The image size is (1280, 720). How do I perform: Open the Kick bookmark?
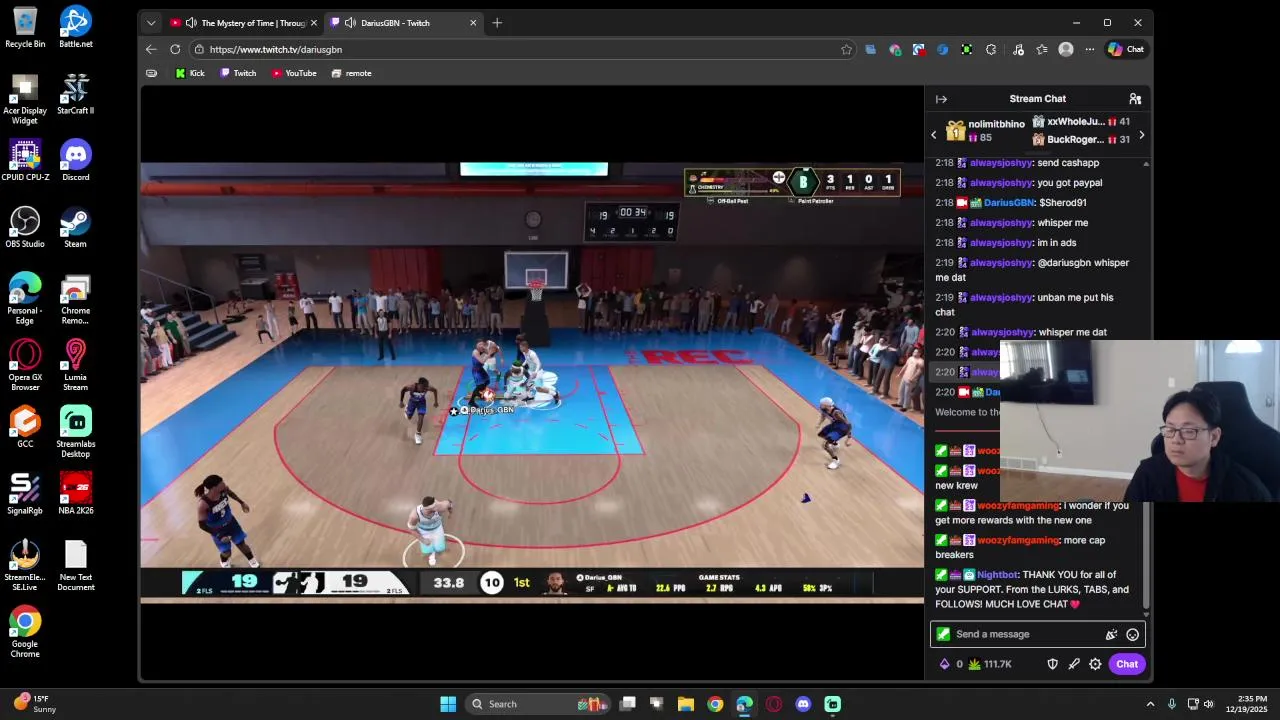click(x=190, y=73)
